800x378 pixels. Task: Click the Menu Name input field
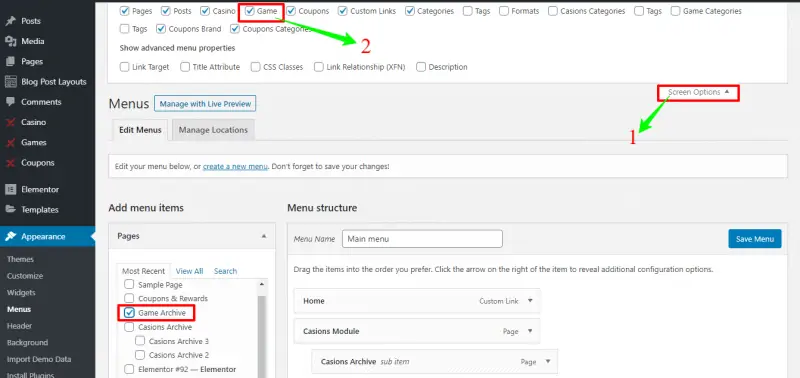[422, 239]
